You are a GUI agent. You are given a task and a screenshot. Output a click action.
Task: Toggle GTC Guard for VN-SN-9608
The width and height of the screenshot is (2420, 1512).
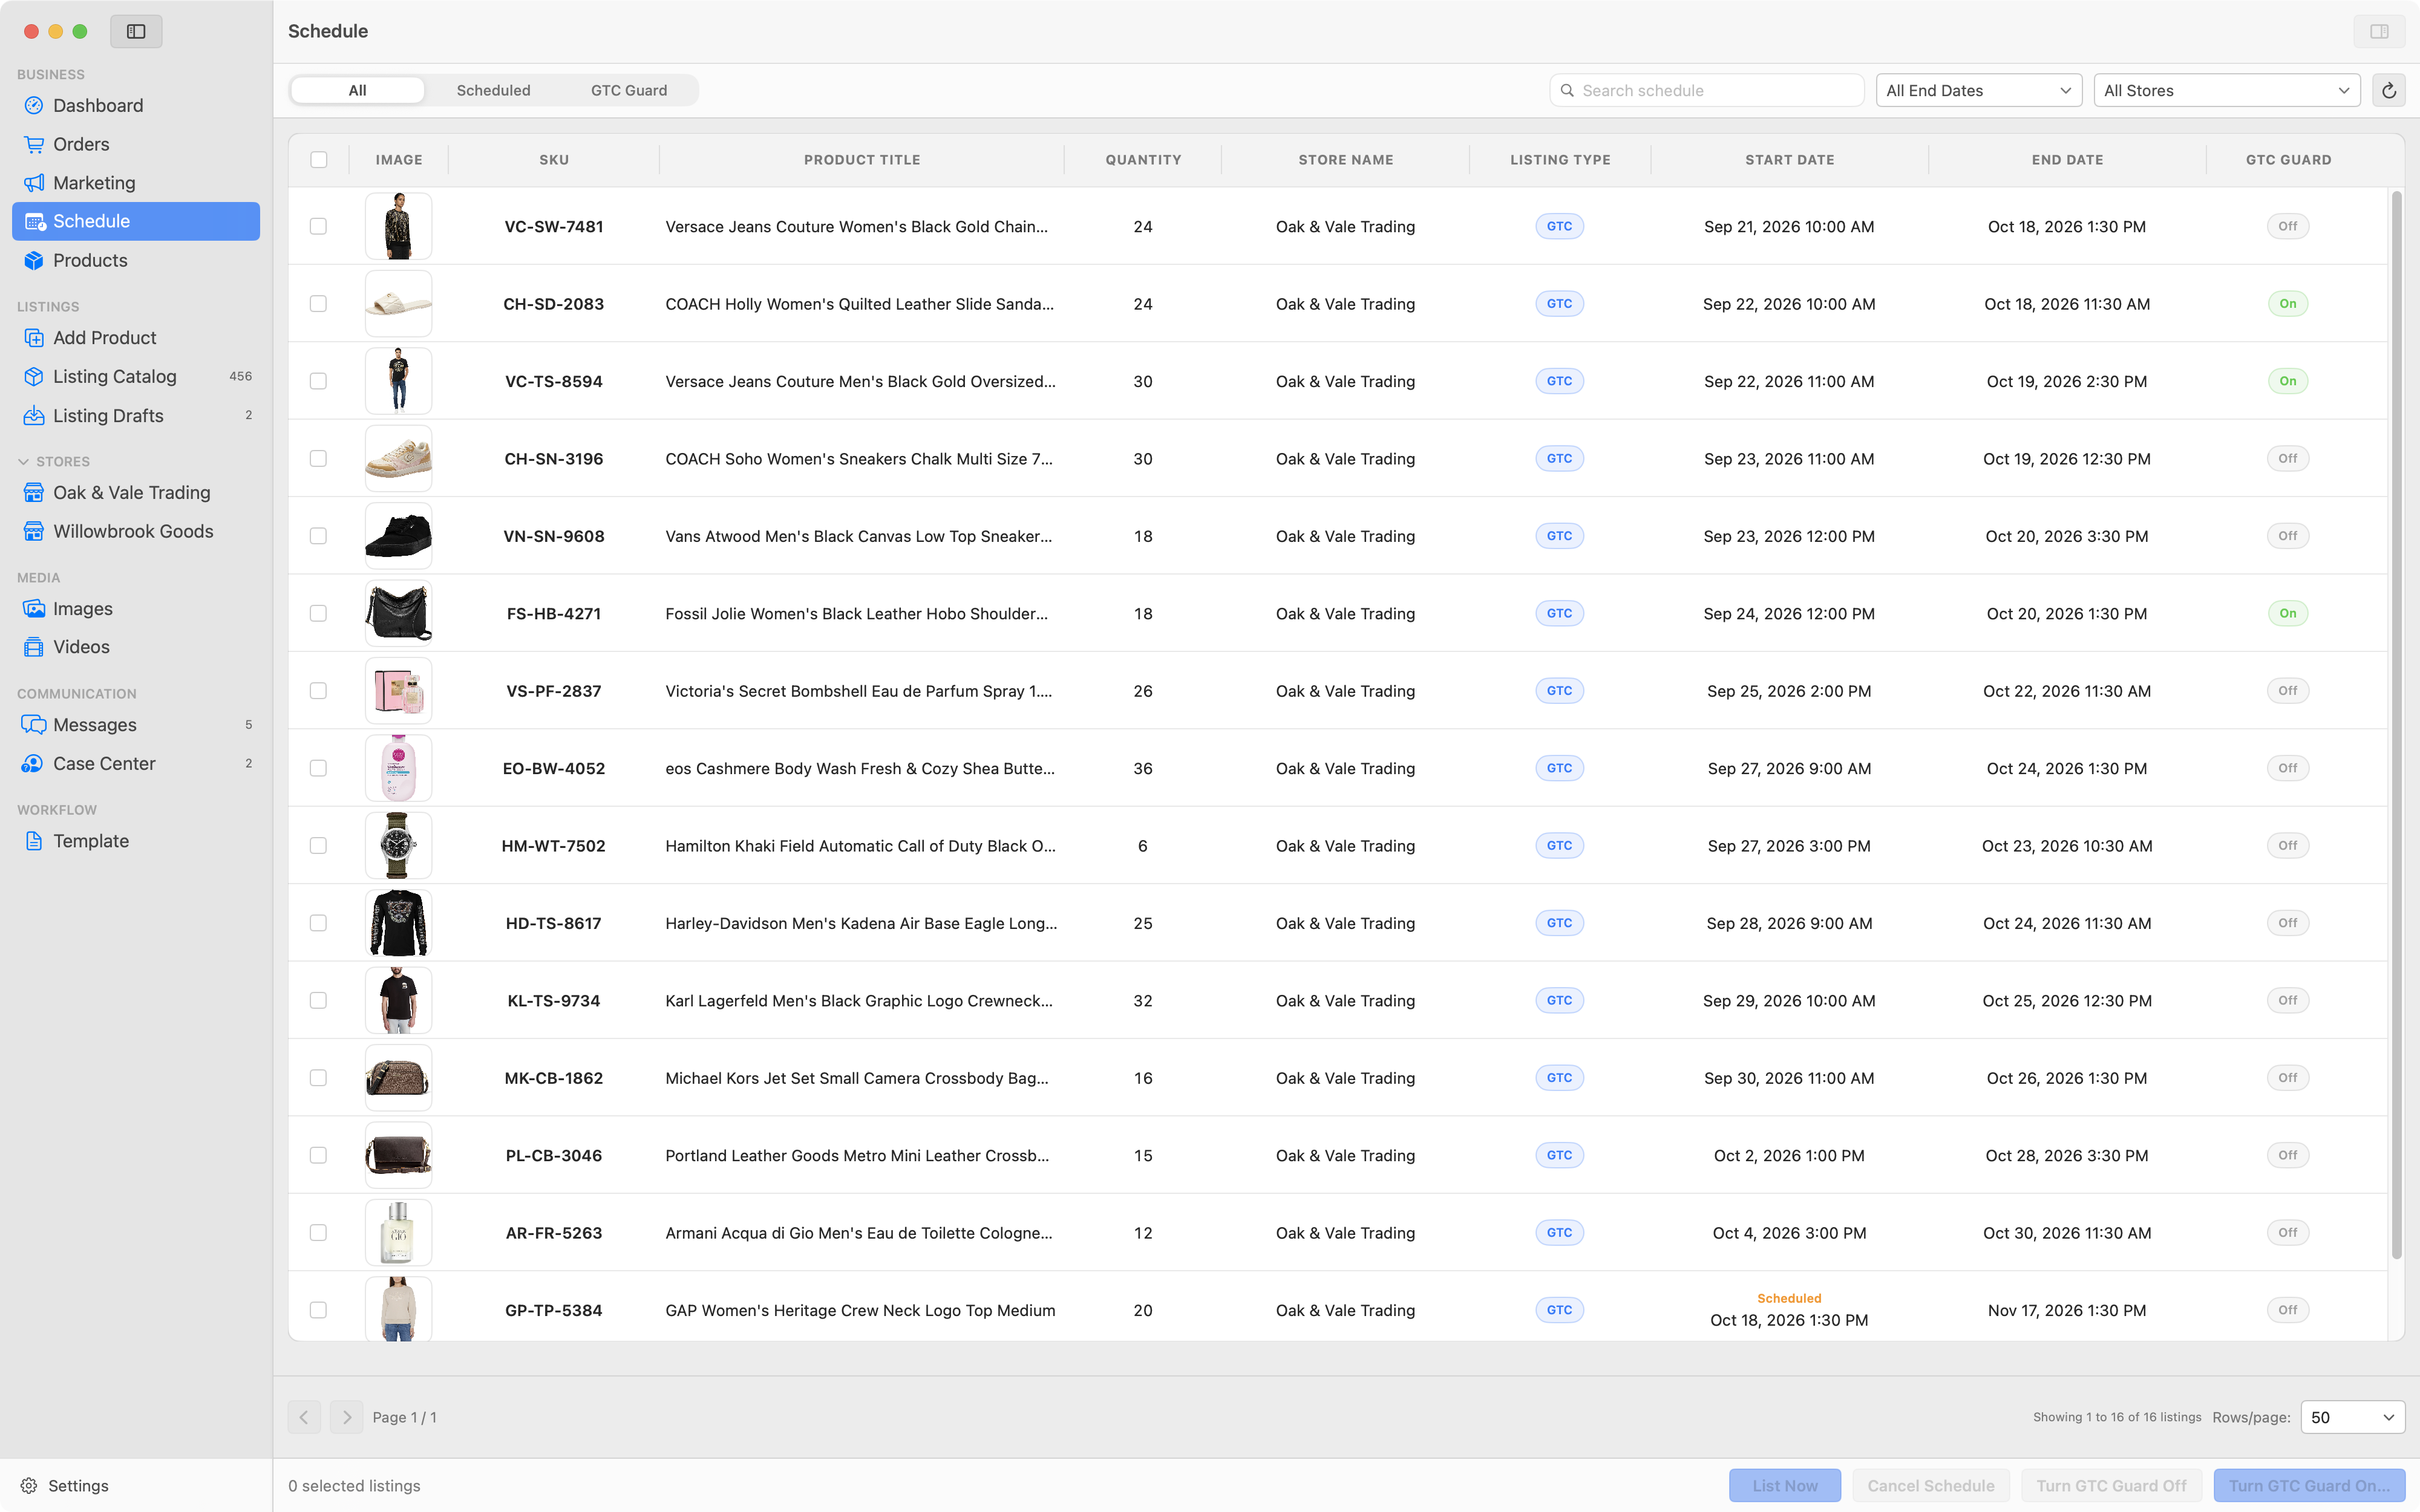point(2287,536)
